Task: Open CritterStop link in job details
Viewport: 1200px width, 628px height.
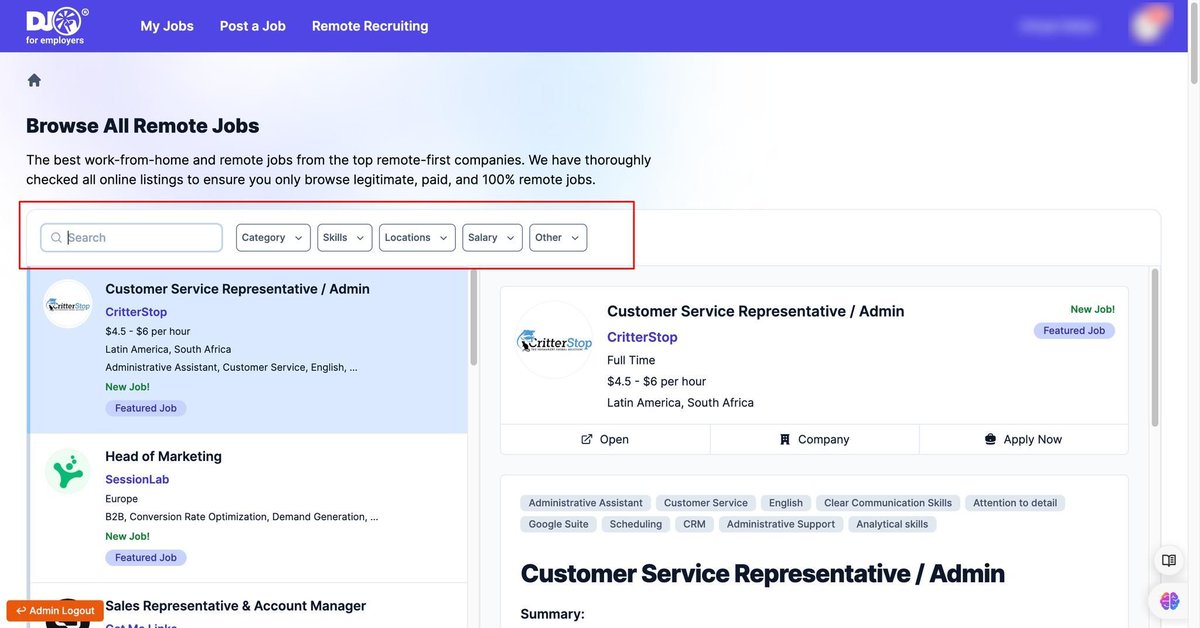Action: tap(642, 337)
